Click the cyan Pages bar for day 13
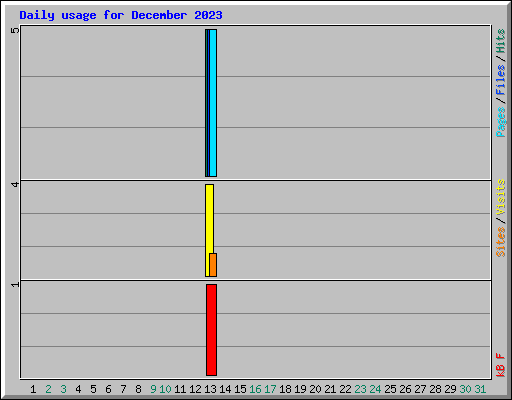The width and height of the screenshot is (512, 400). point(213,103)
